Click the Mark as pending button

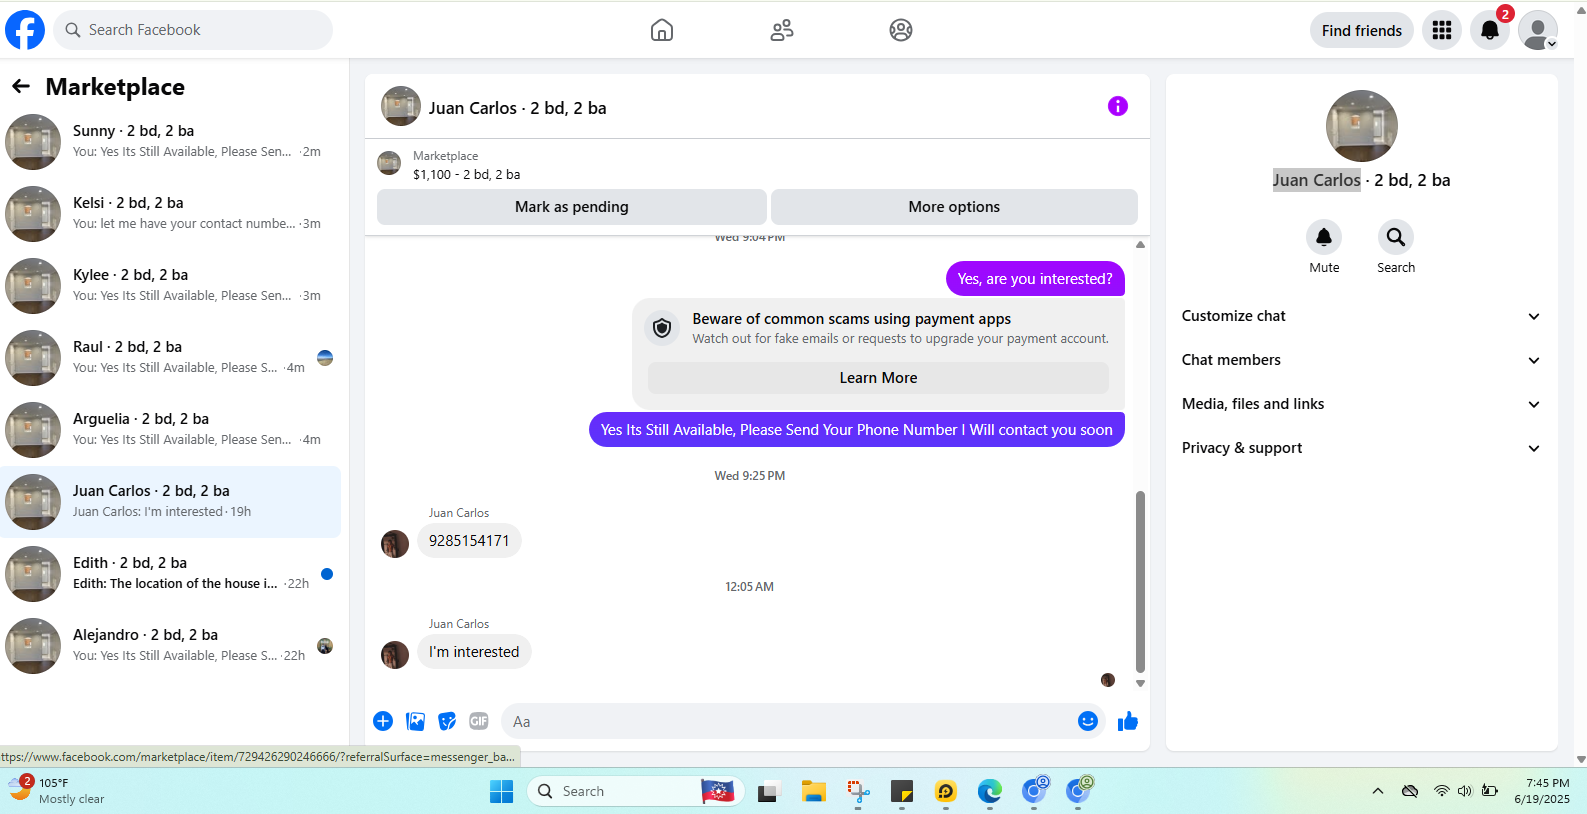572,207
